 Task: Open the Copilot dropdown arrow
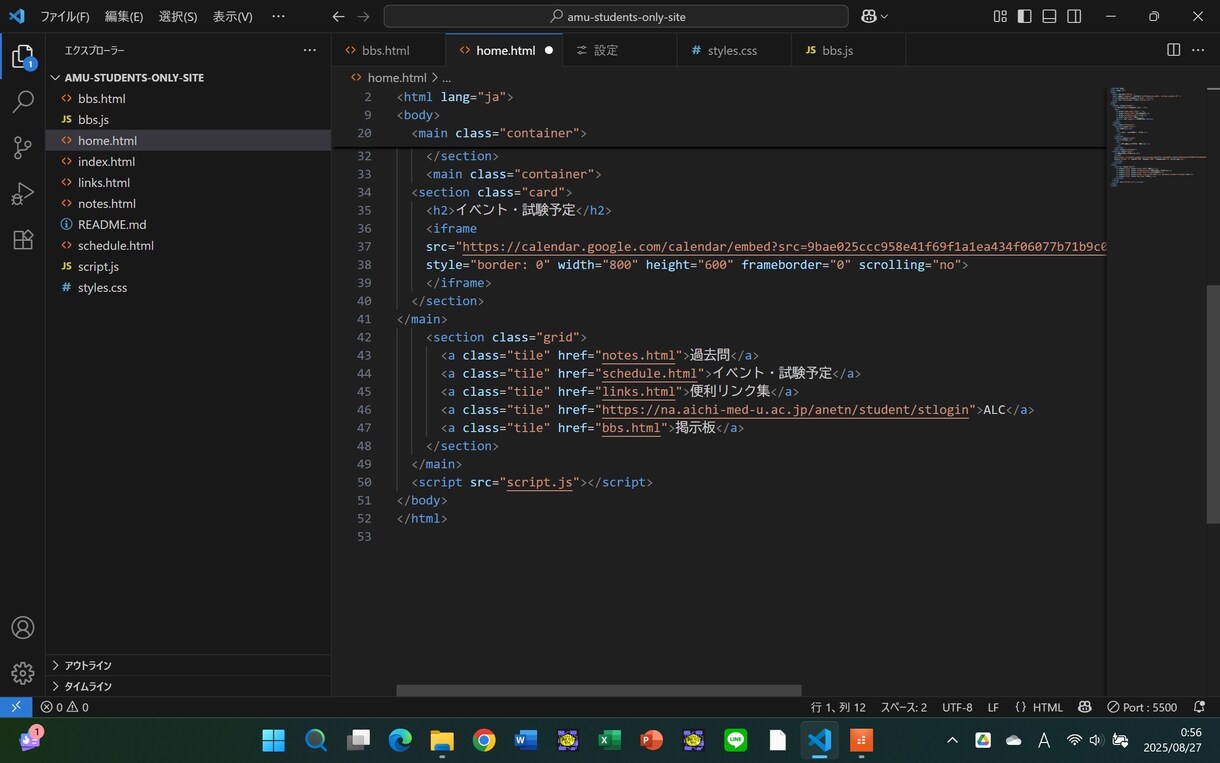pos(885,16)
